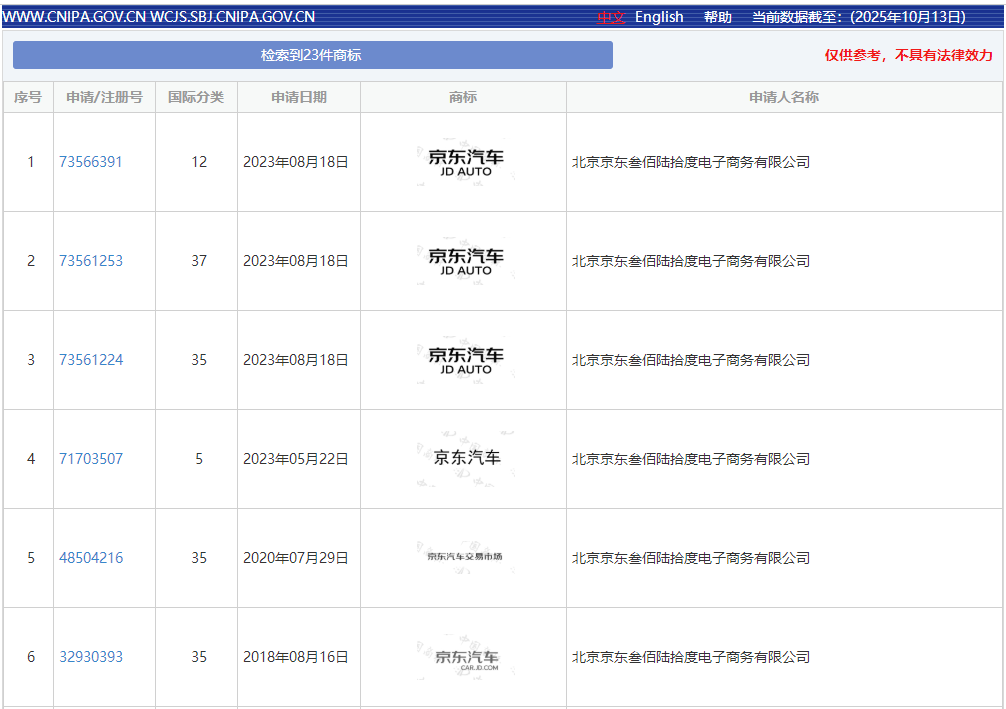The width and height of the screenshot is (1006, 709).
Task: Click the JD AUTO logo in row 1
Action: [465, 162]
